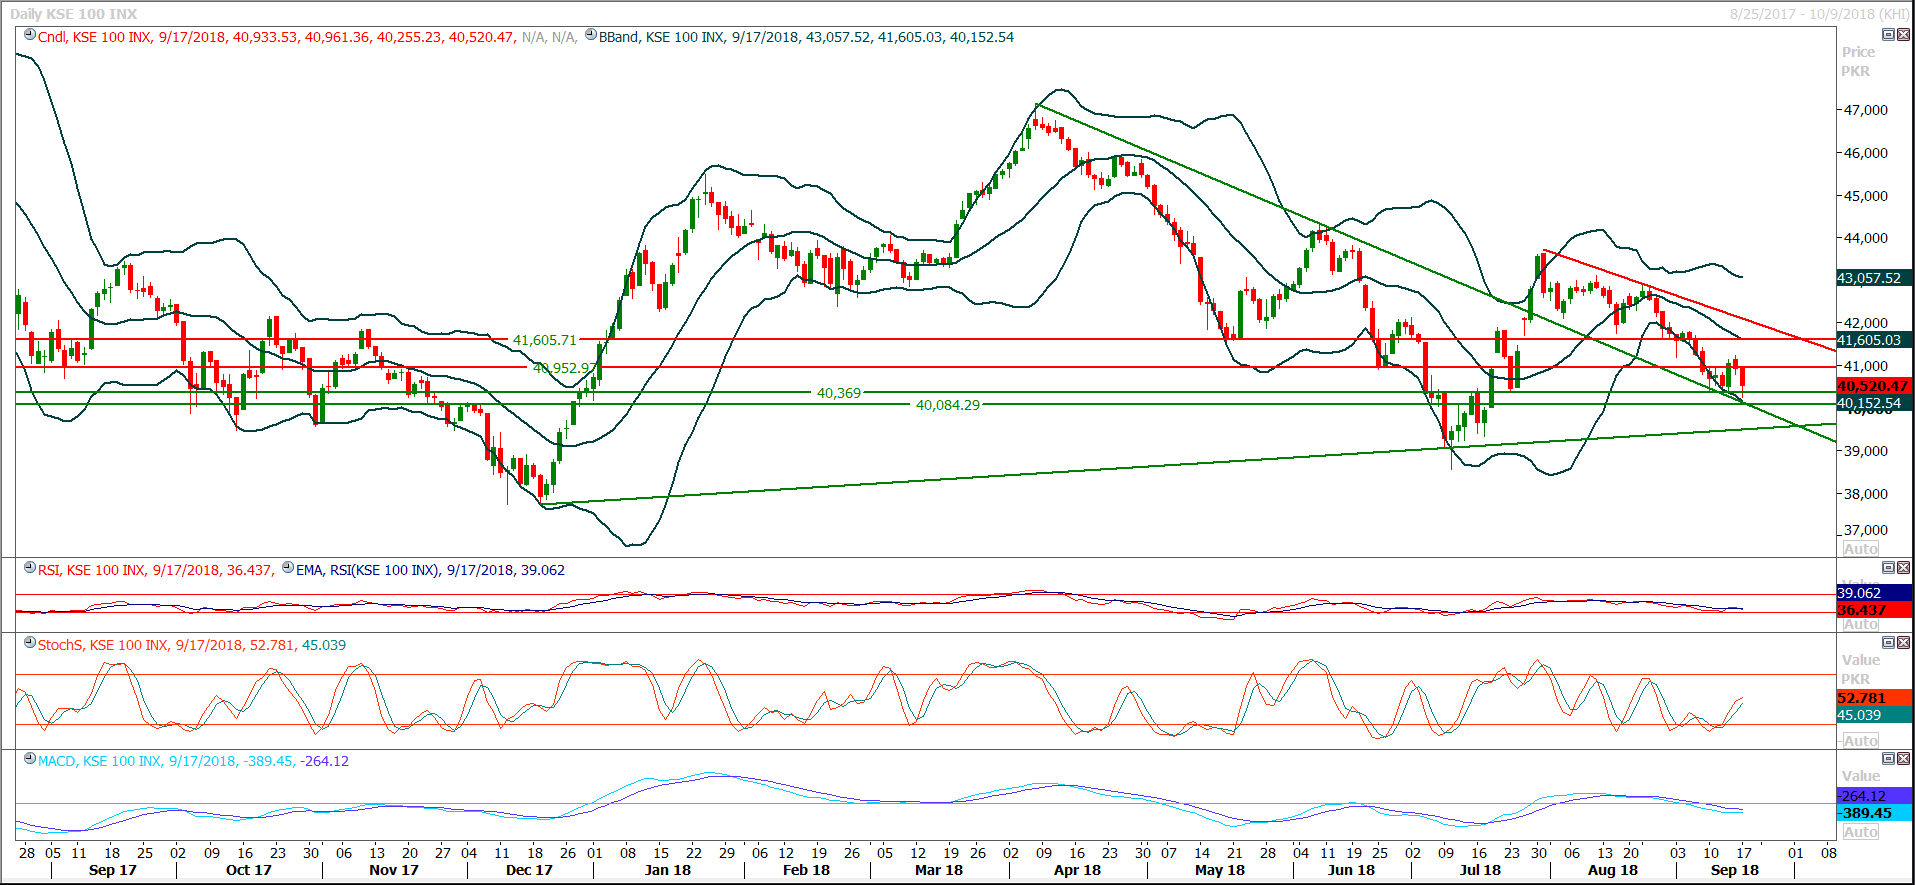Toggle Auto scale on StochS axis

[x=1861, y=741]
